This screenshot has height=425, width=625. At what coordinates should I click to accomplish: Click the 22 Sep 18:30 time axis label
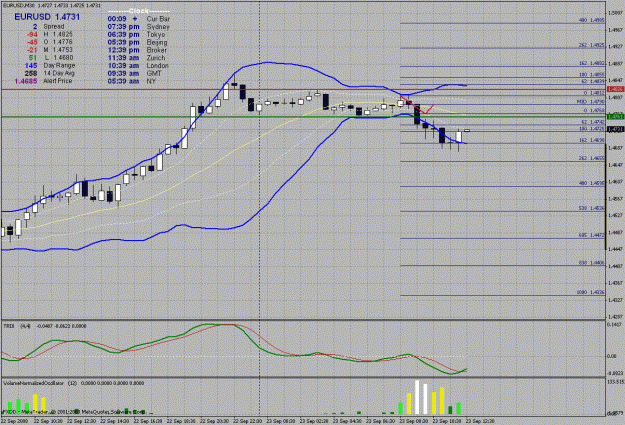(181, 421)
